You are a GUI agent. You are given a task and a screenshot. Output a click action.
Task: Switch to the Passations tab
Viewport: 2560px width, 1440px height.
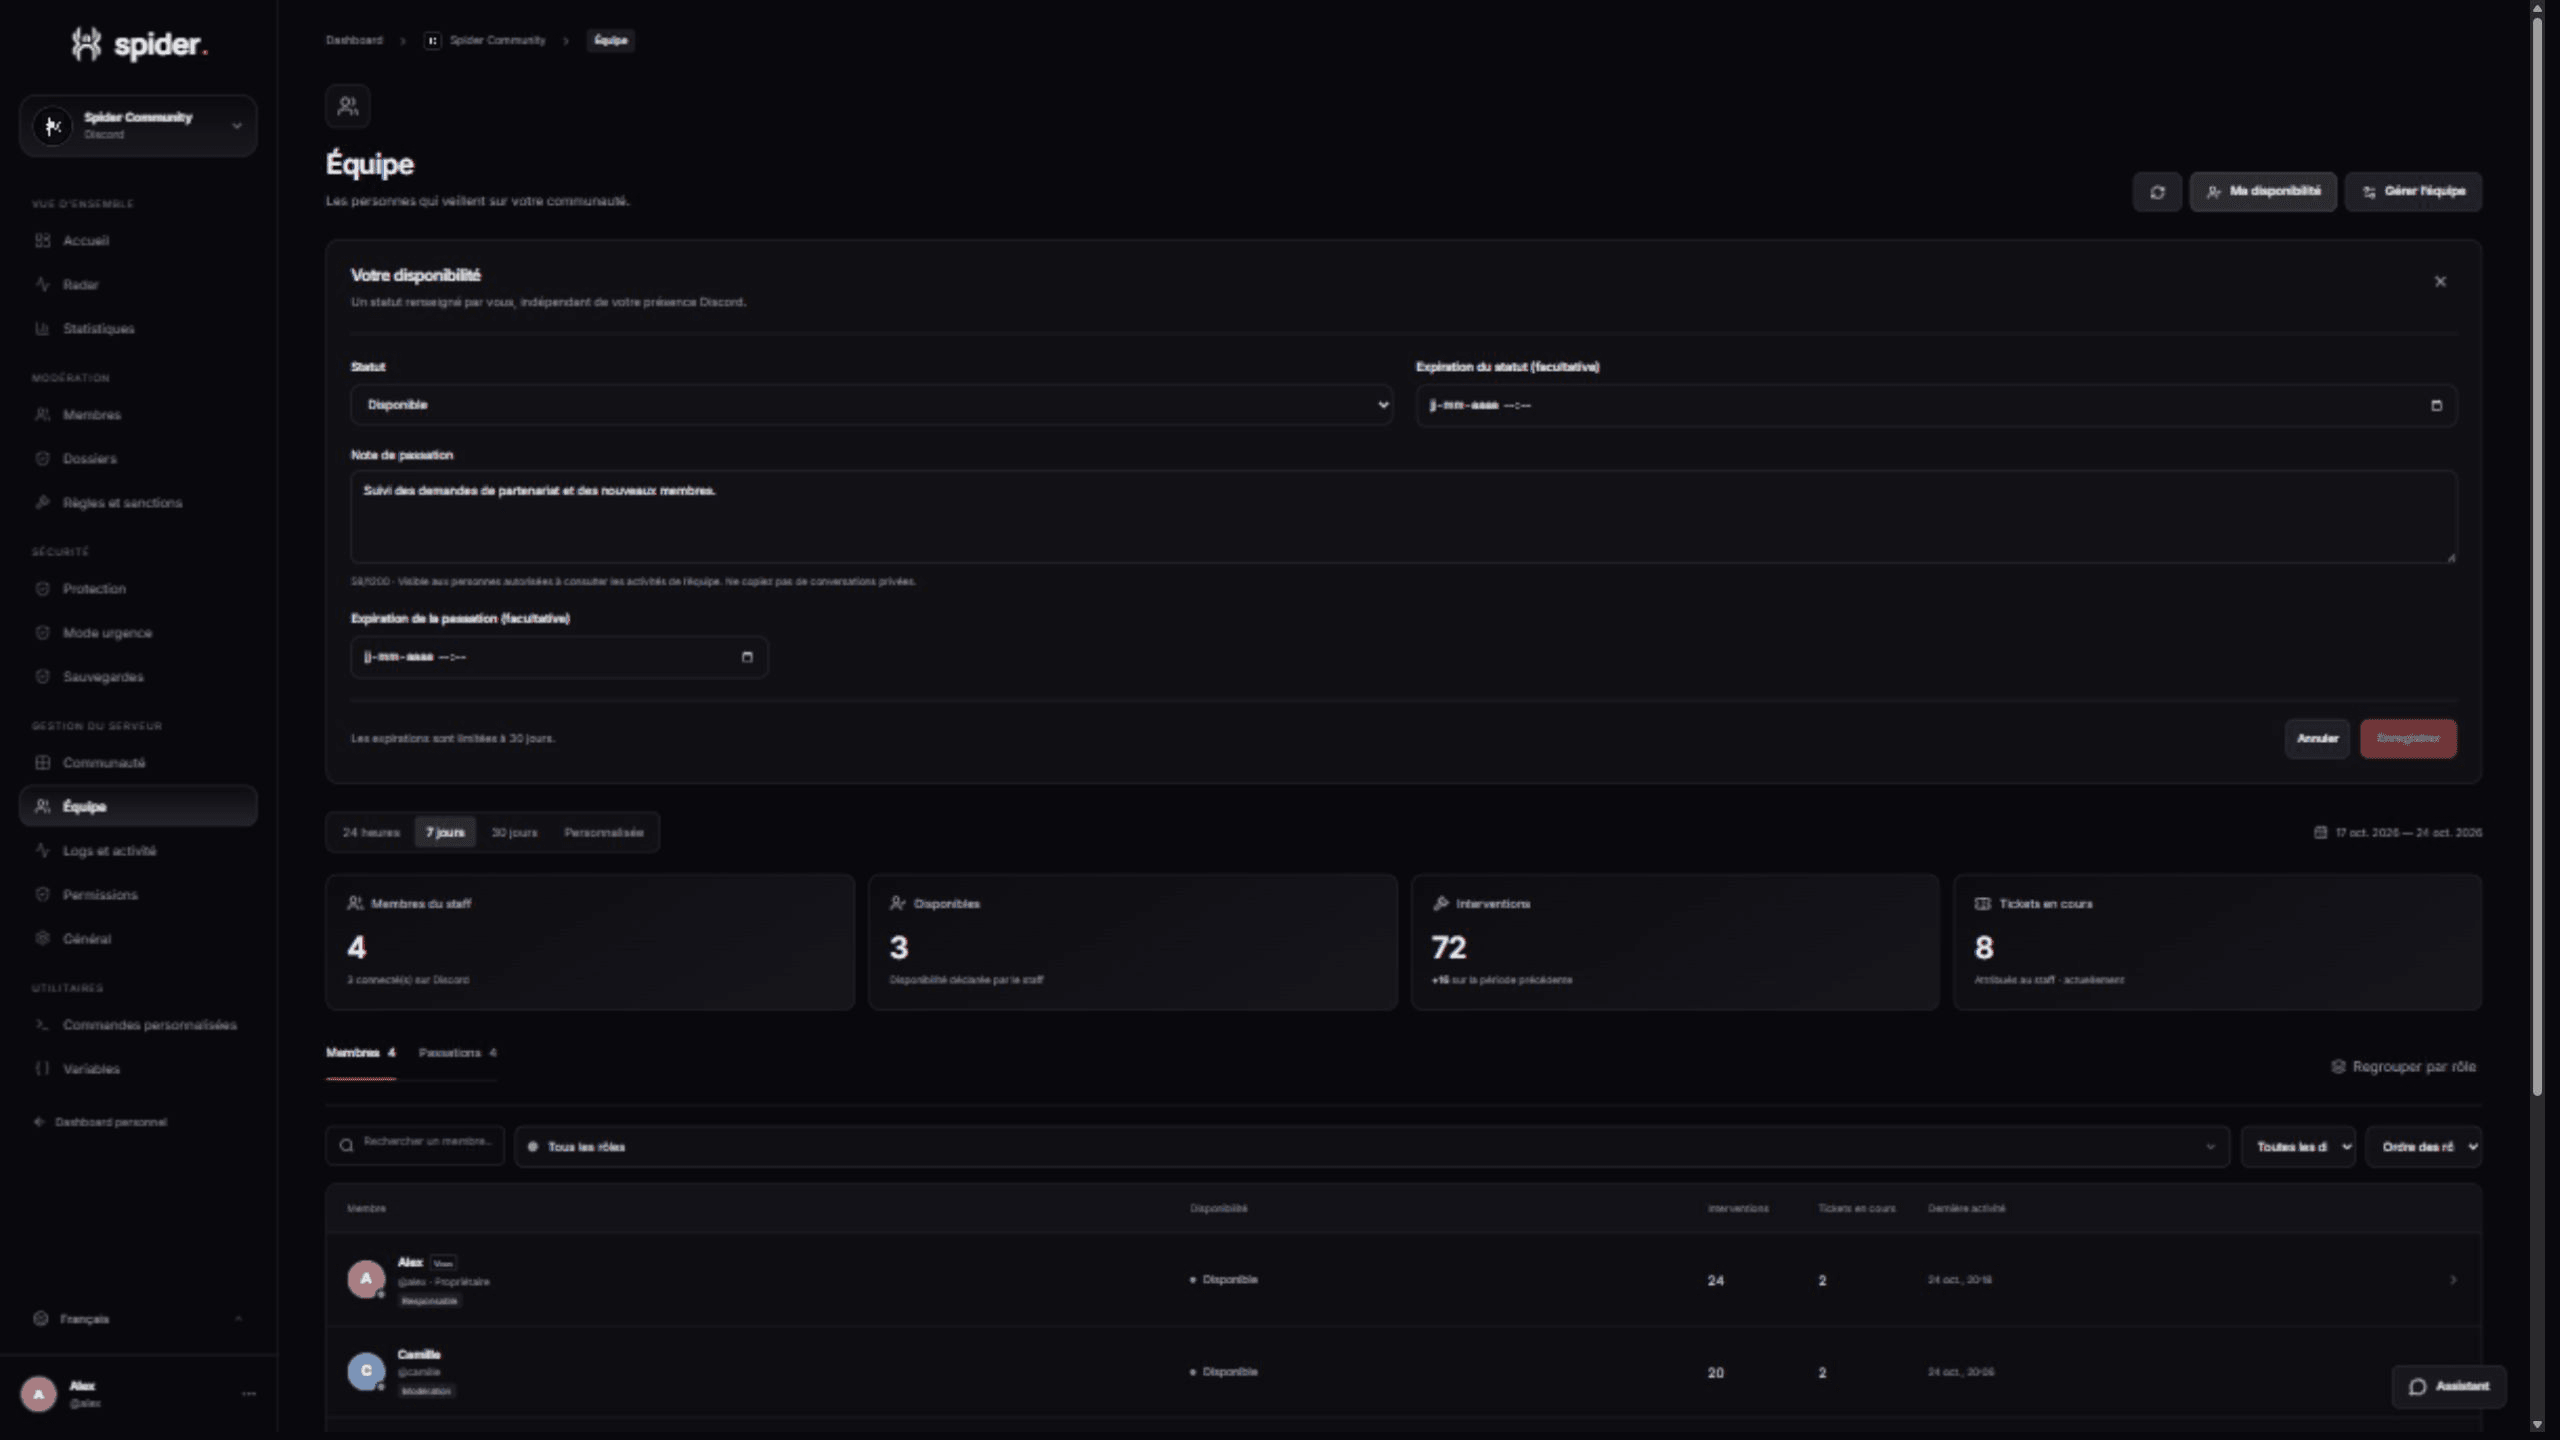(x=457, y=1053)
